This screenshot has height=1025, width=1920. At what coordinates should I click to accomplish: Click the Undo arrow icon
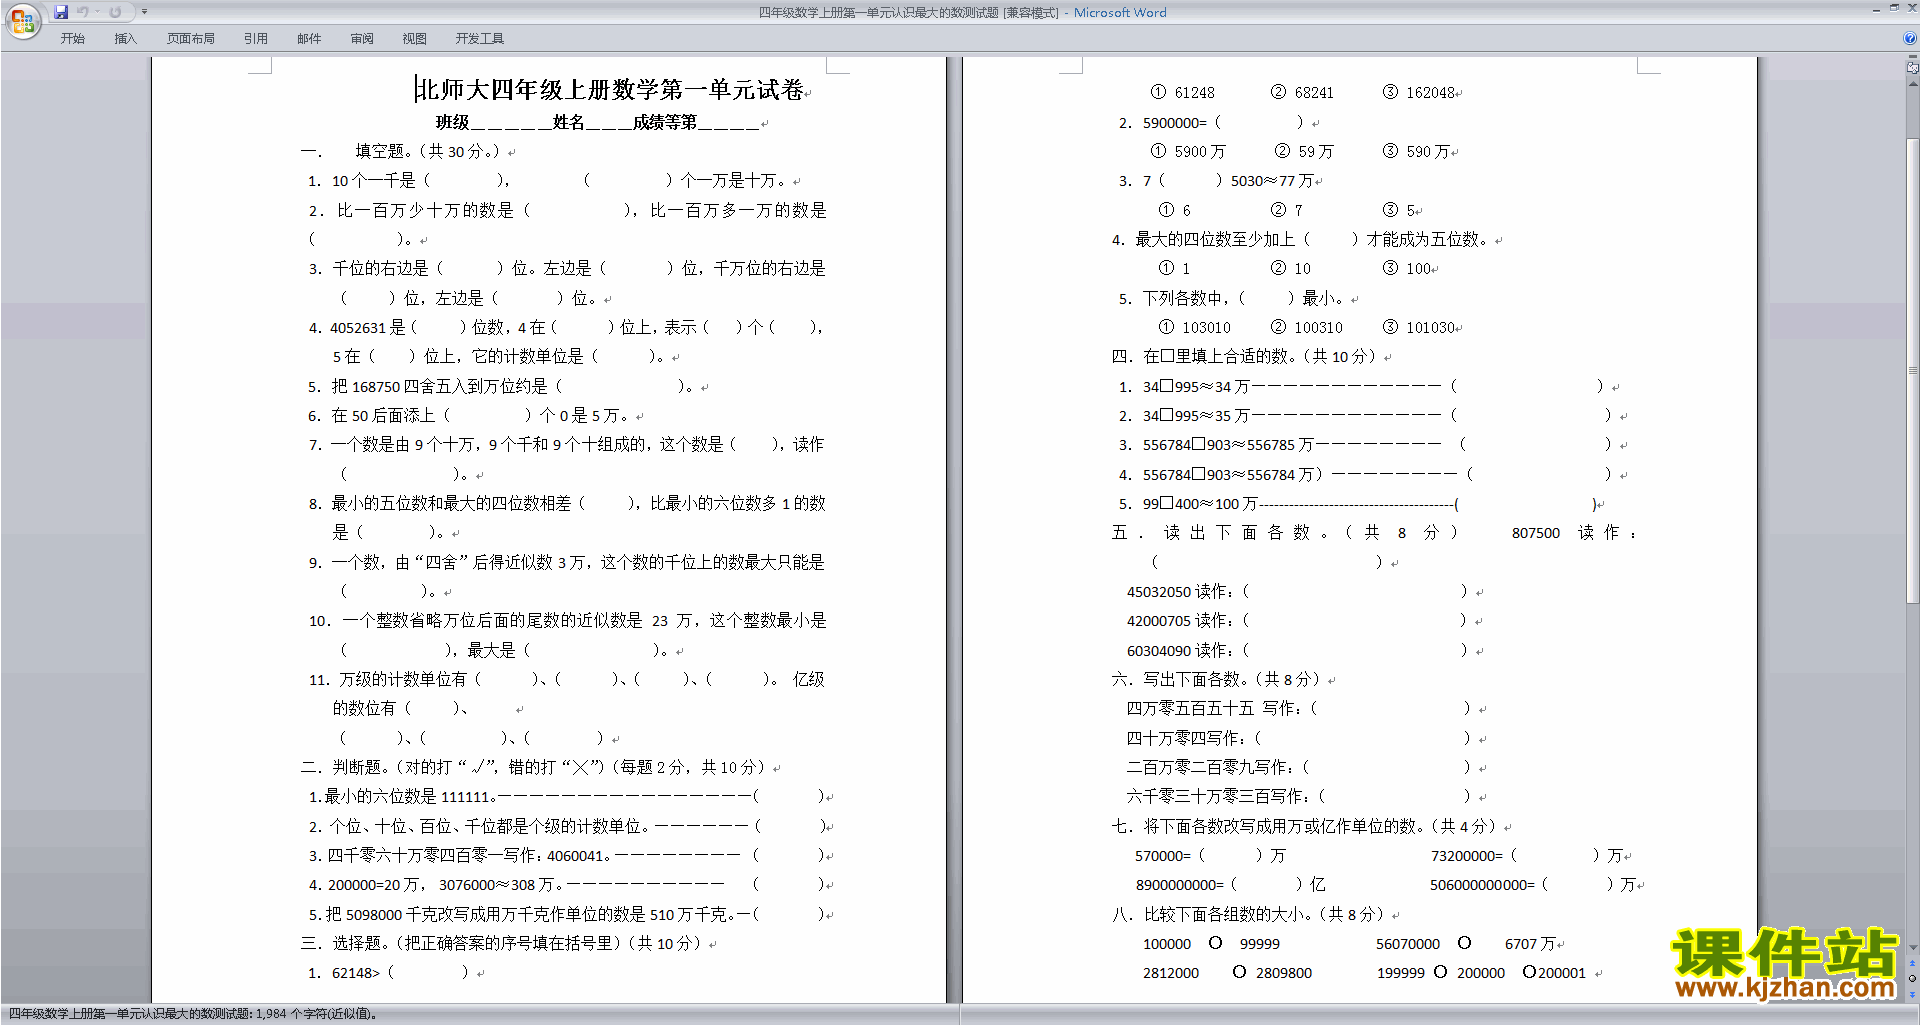(x=83, y=12)
